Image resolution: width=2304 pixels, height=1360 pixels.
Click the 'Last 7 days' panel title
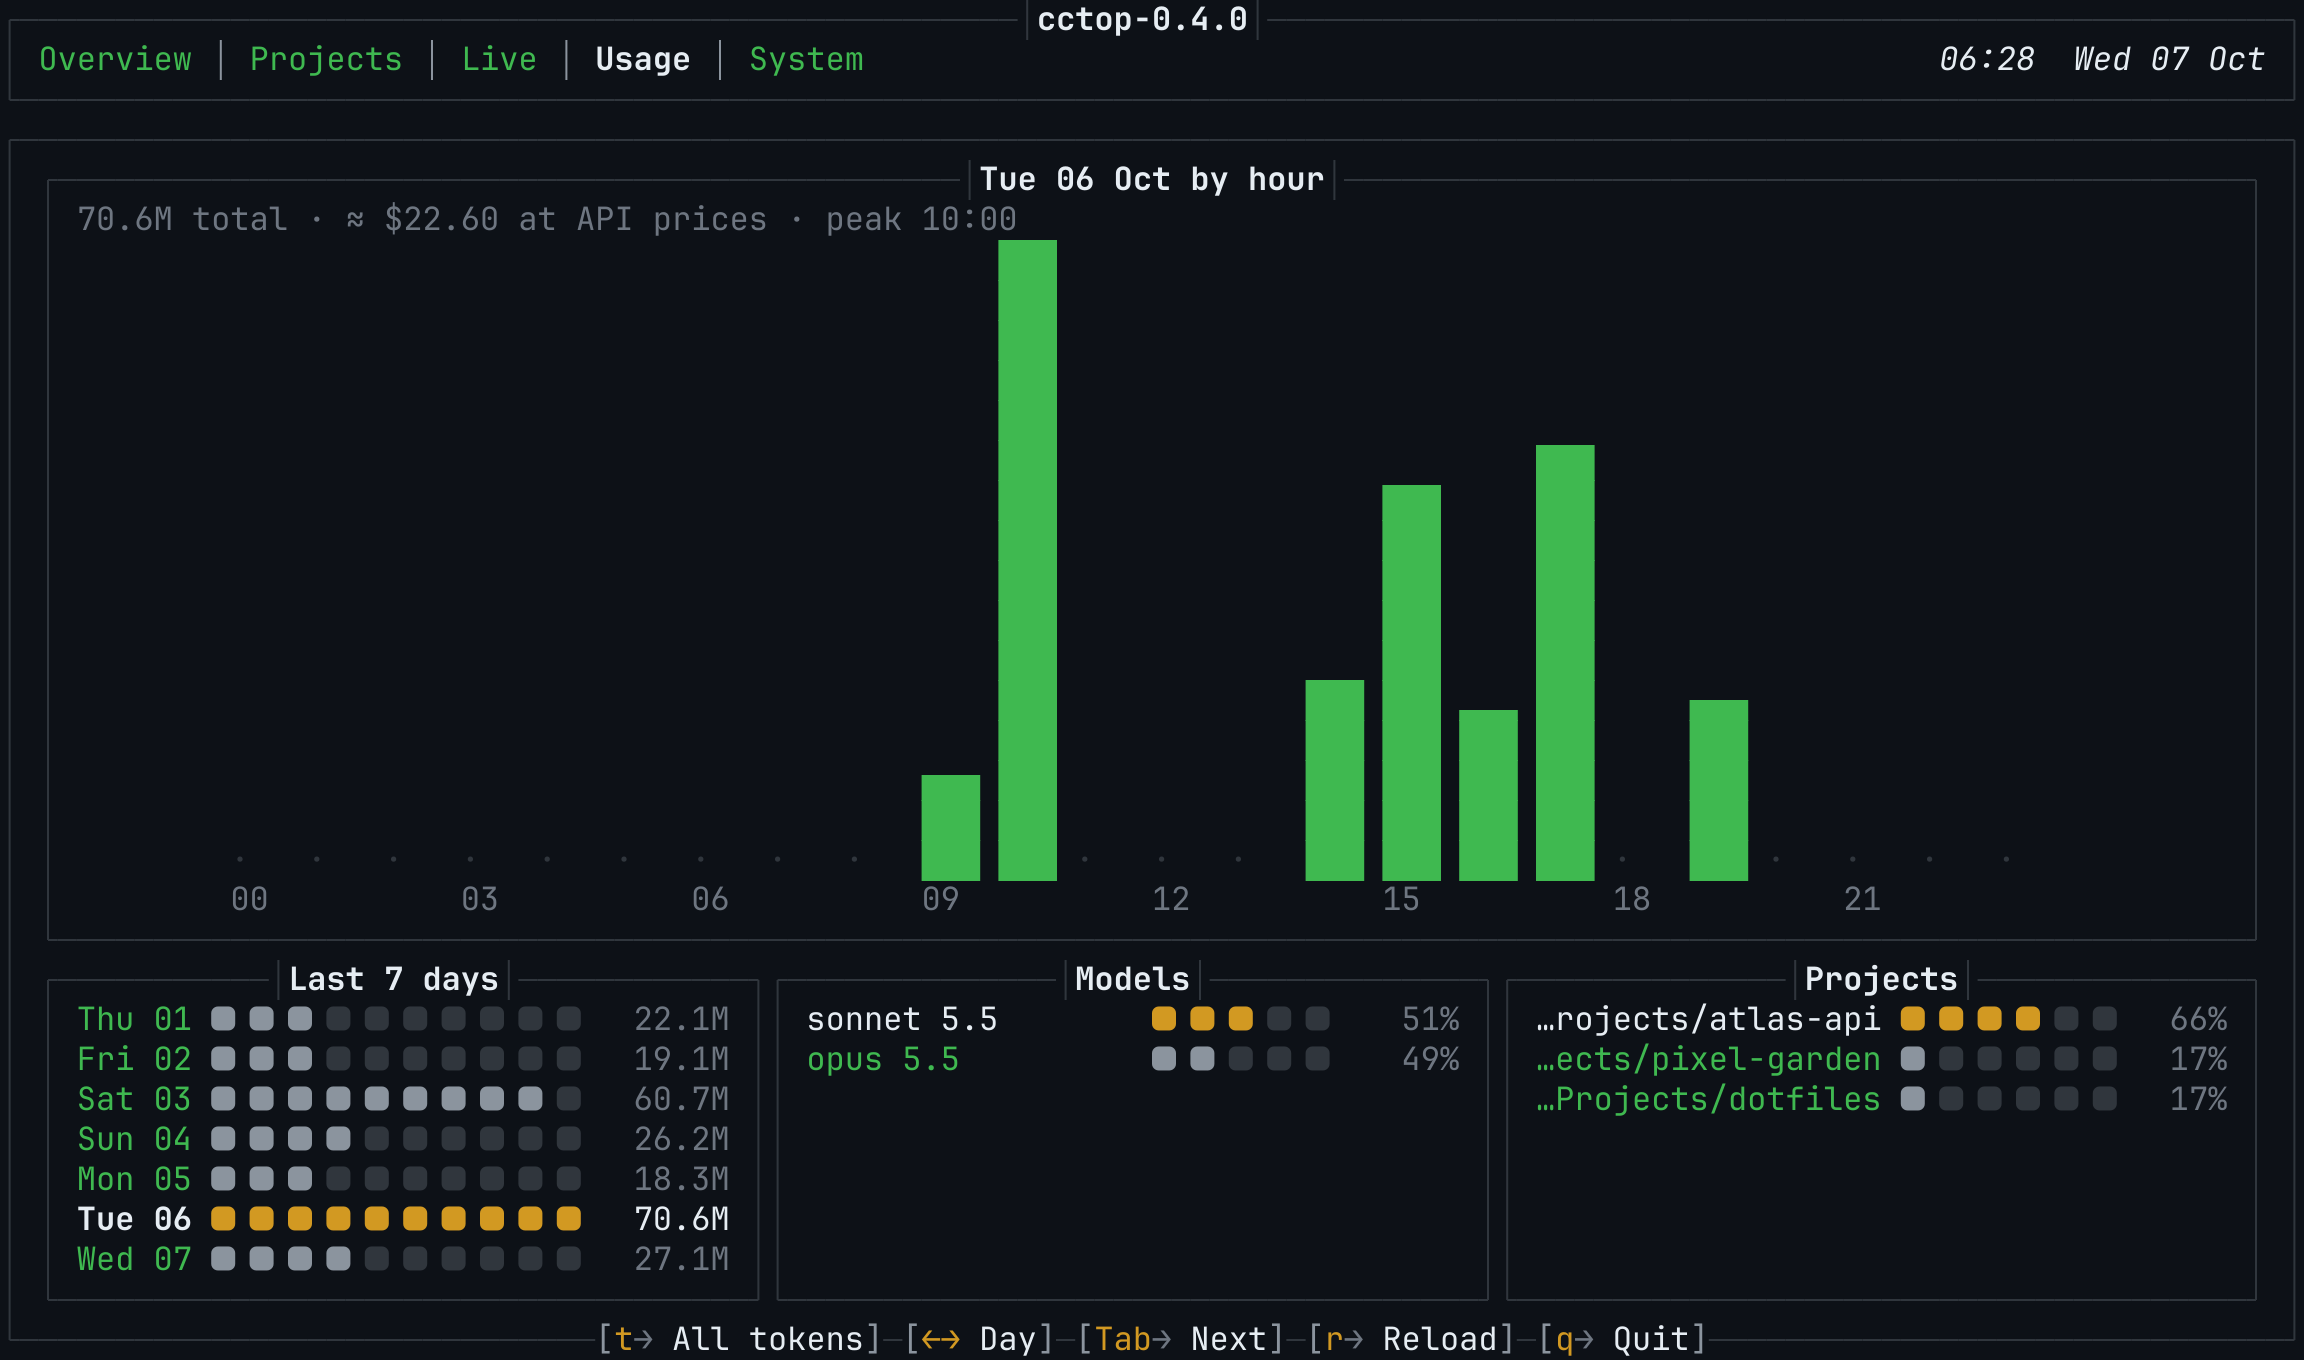tap(393, 979)
